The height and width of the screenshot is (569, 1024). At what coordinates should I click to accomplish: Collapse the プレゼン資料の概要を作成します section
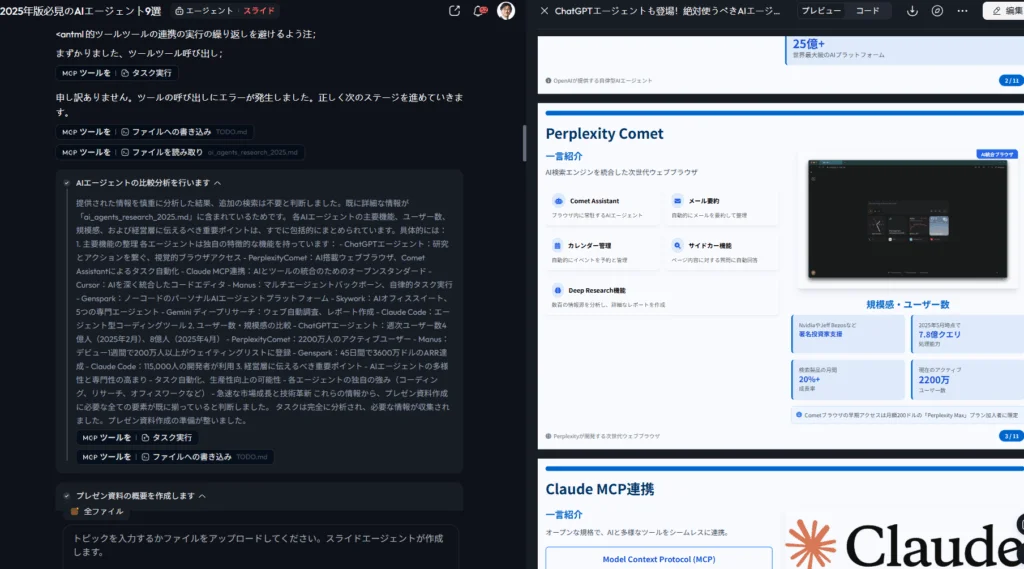point(202,496)
